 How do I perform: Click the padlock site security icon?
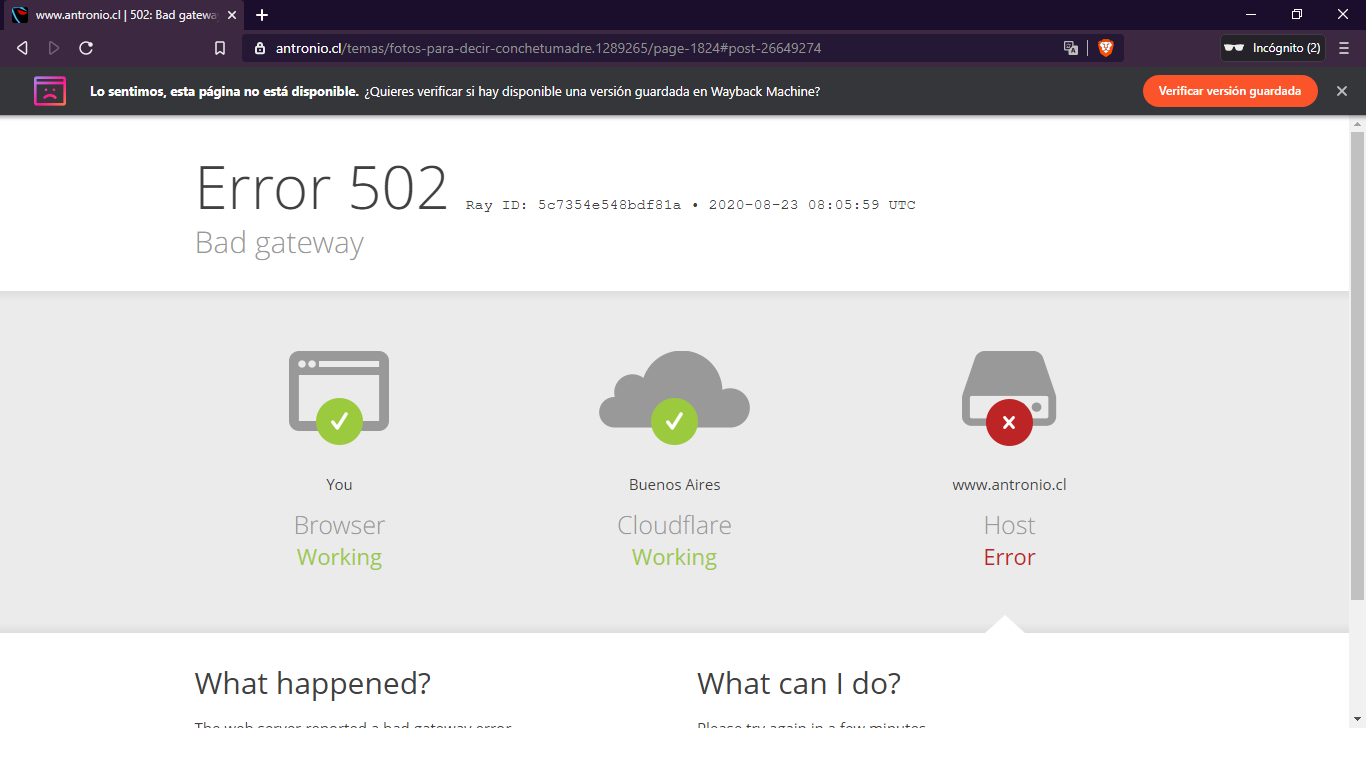tap(260, 48)
